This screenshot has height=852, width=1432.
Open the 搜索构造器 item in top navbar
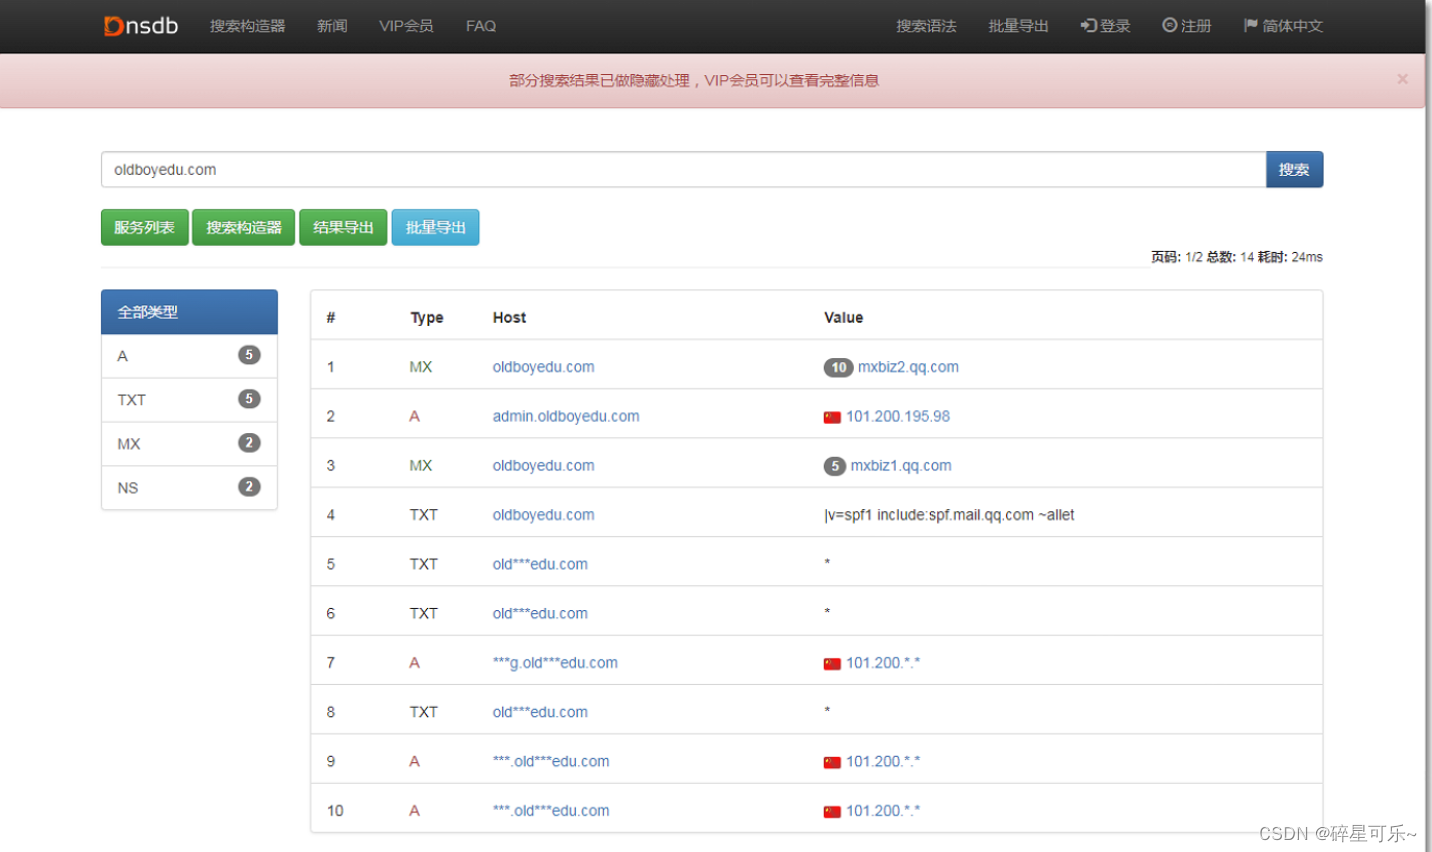[x=247, y=26]
